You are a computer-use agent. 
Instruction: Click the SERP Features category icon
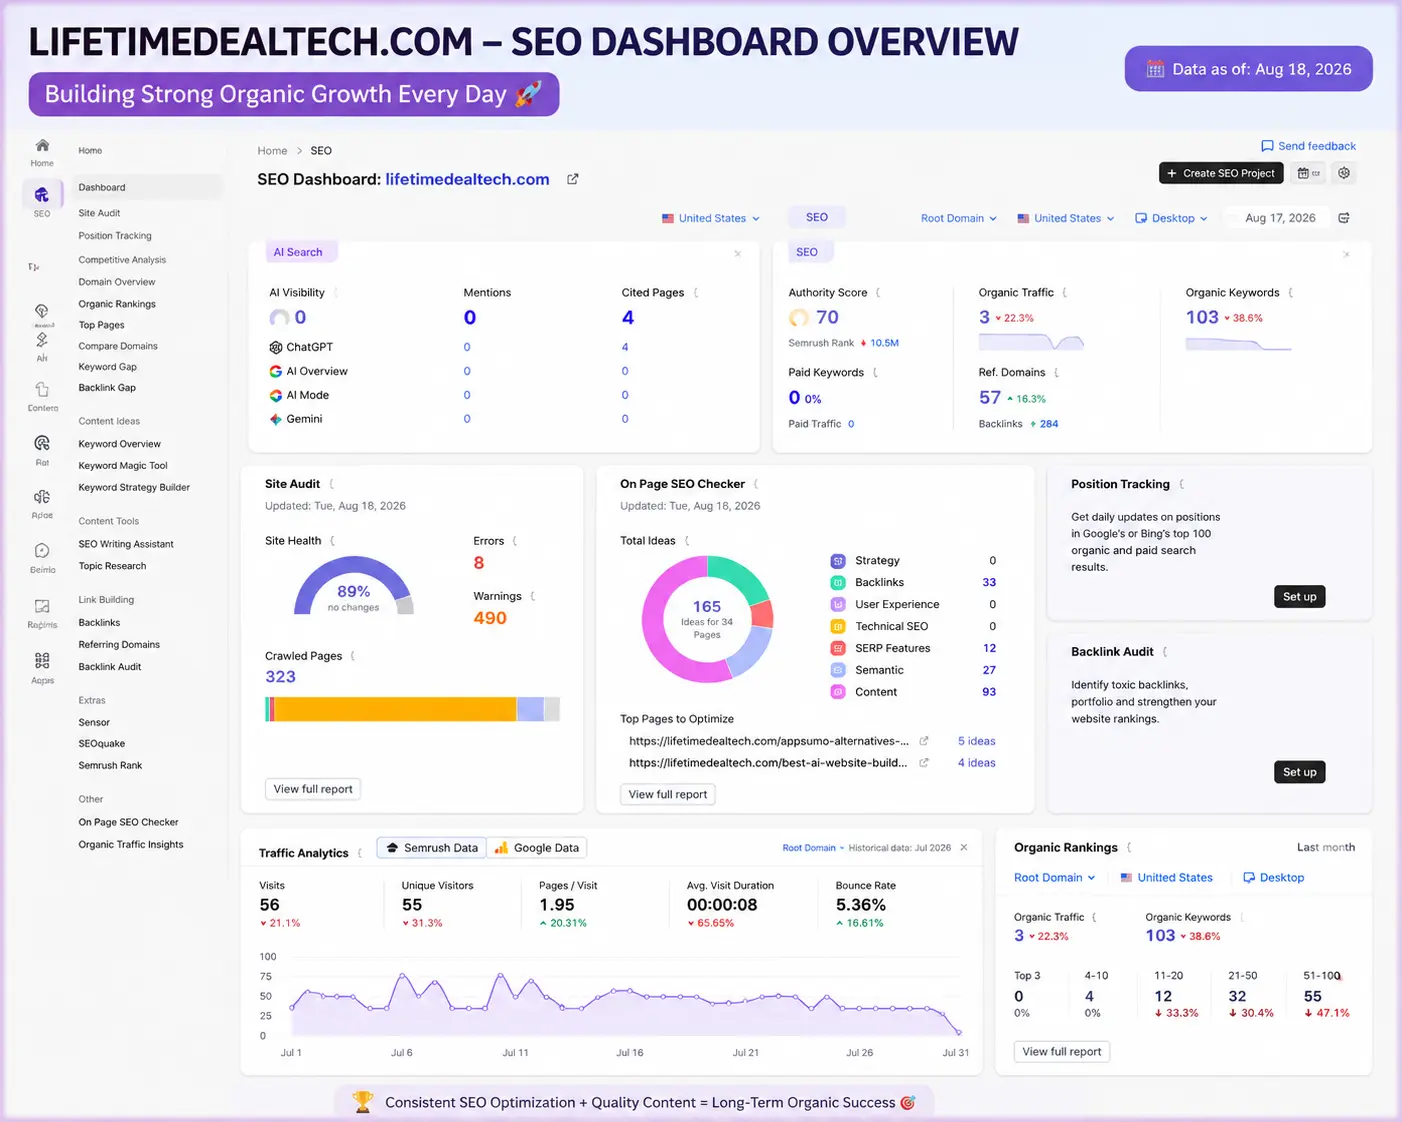(x=838, y=648)
